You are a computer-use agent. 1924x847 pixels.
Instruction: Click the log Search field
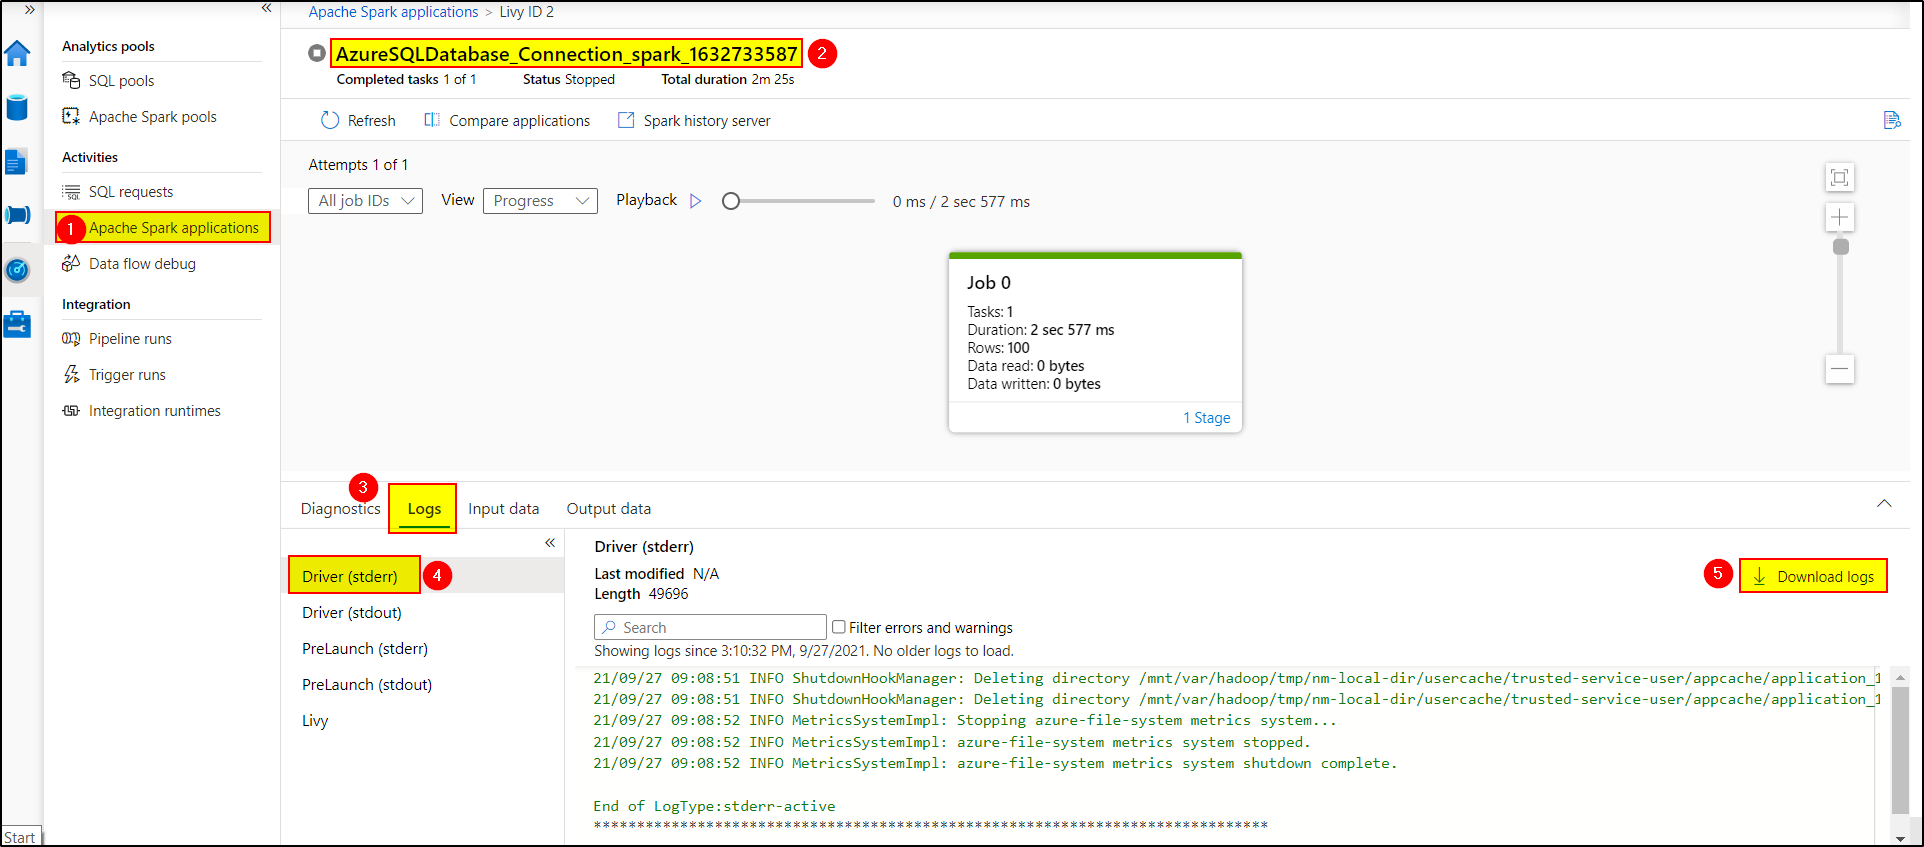point(710,627)
